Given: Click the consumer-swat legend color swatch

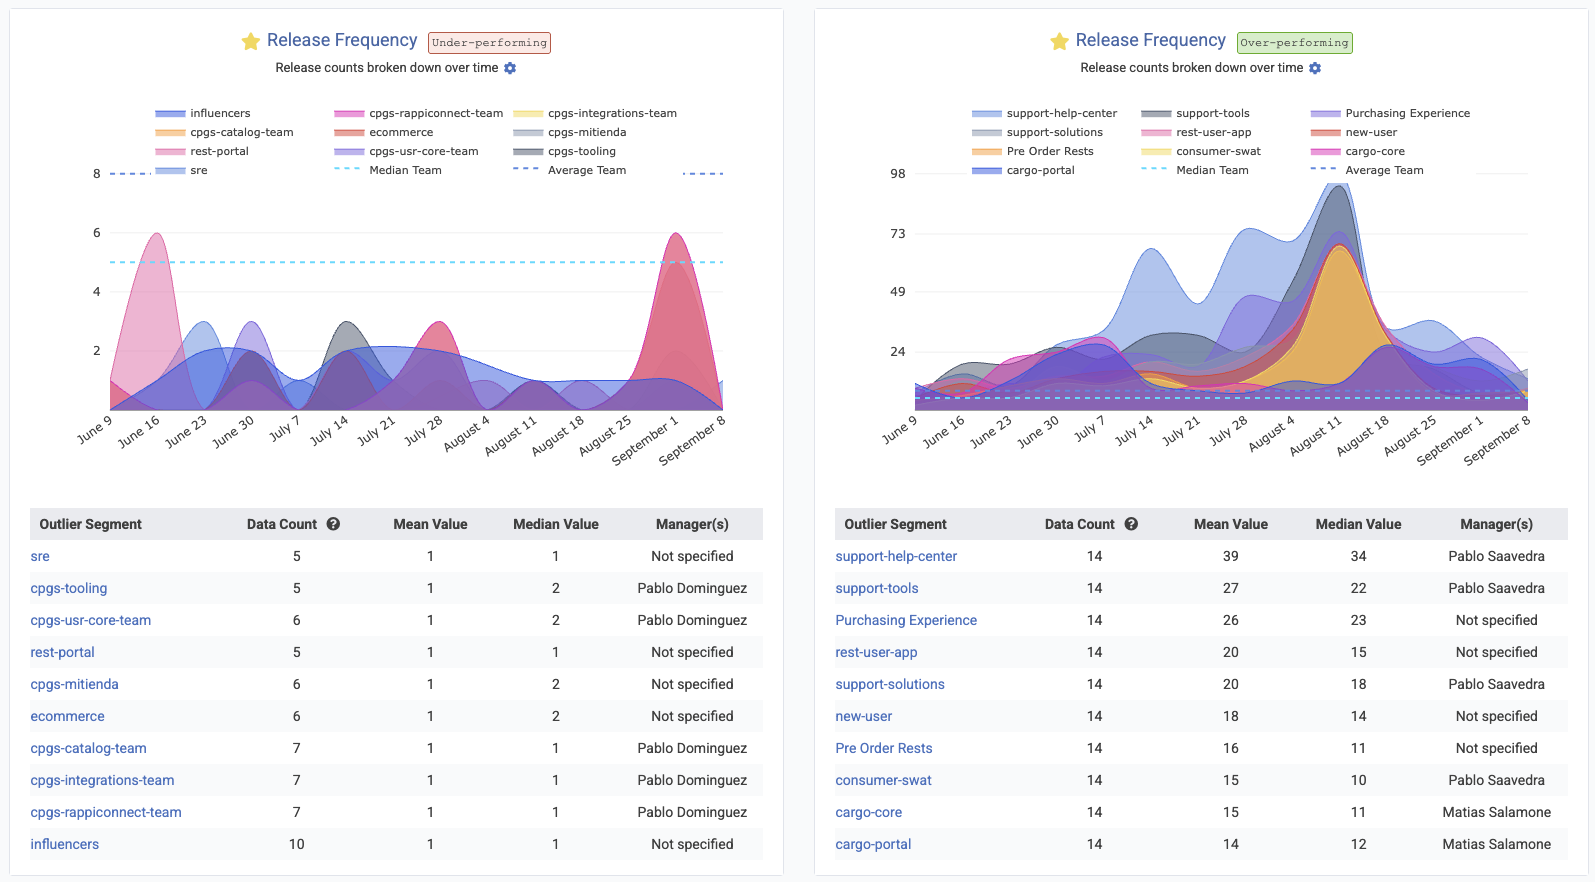Looking at the screenshot, I should (1156, 152).
